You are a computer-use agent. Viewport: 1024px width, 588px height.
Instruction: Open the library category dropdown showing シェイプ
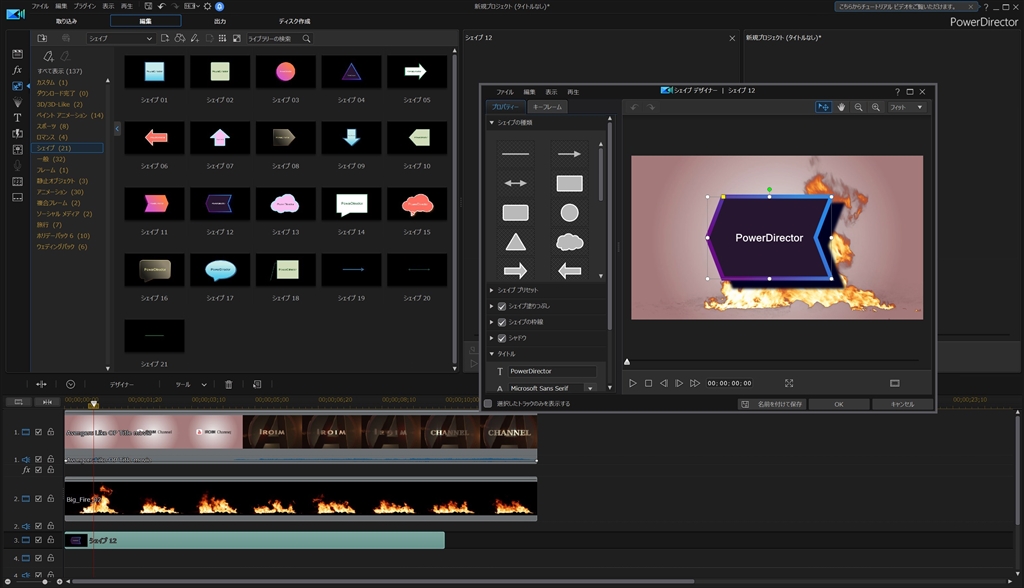[120, 39]
